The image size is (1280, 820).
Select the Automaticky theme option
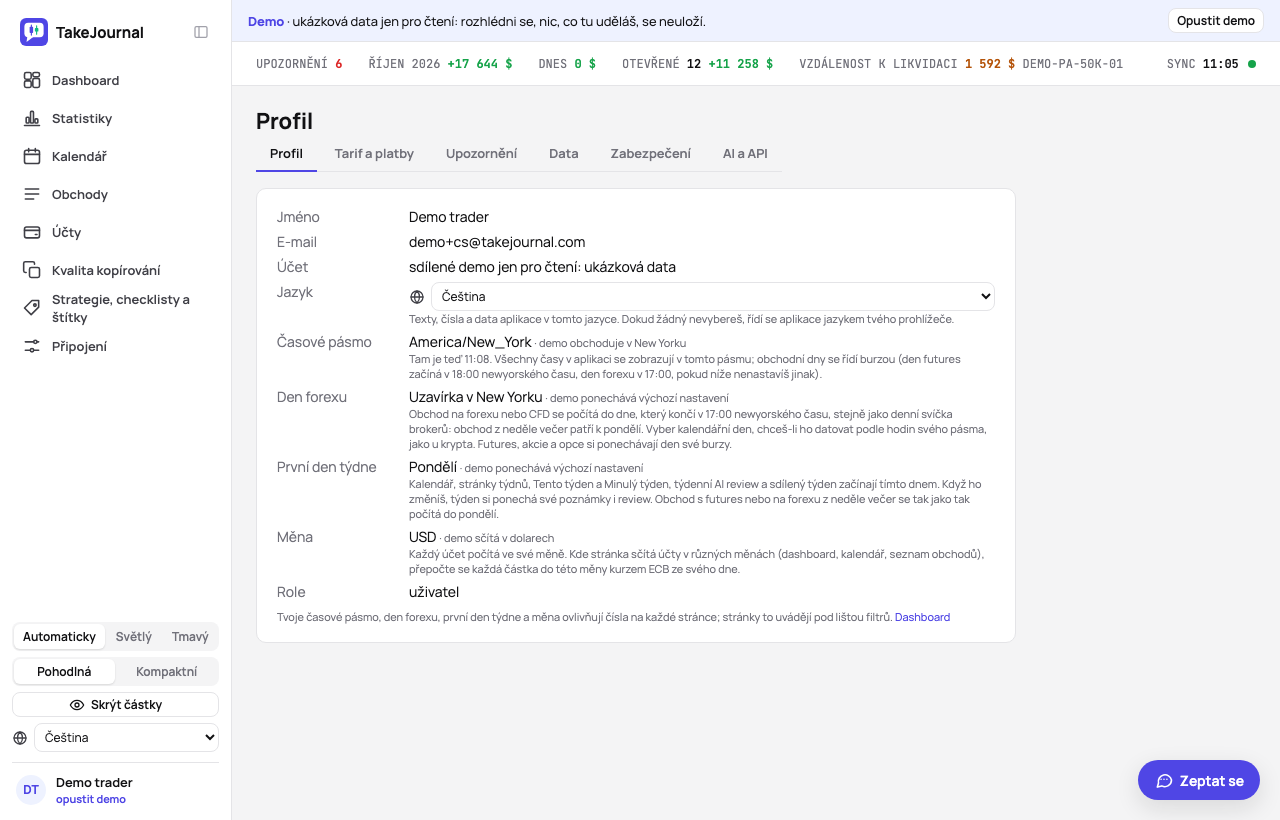click(x=59, y=637)
